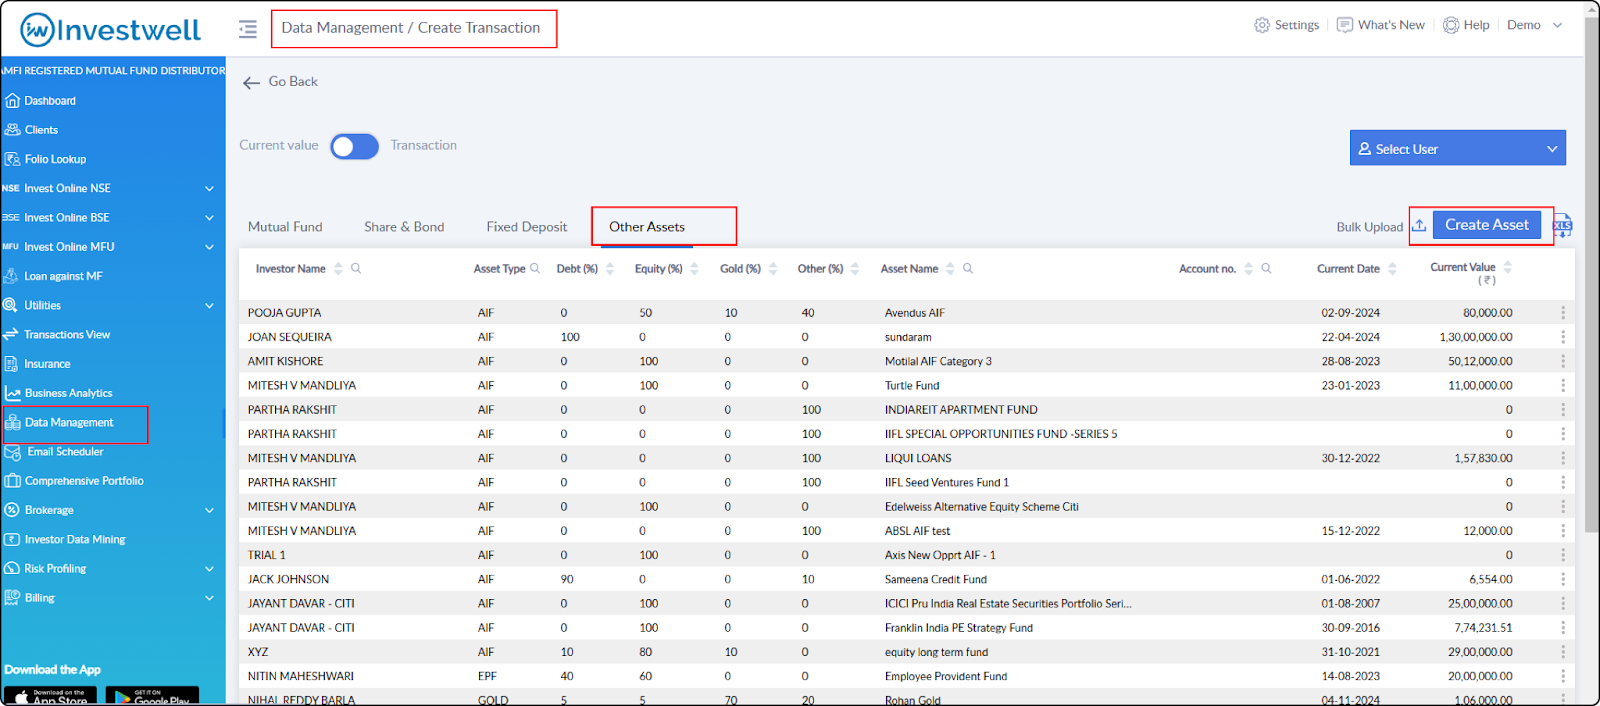Image resolution: width=1600 pixels, height=706 pixels.
Task: Open row options for POOJA GUPTA
Action: click(1563, 313)
